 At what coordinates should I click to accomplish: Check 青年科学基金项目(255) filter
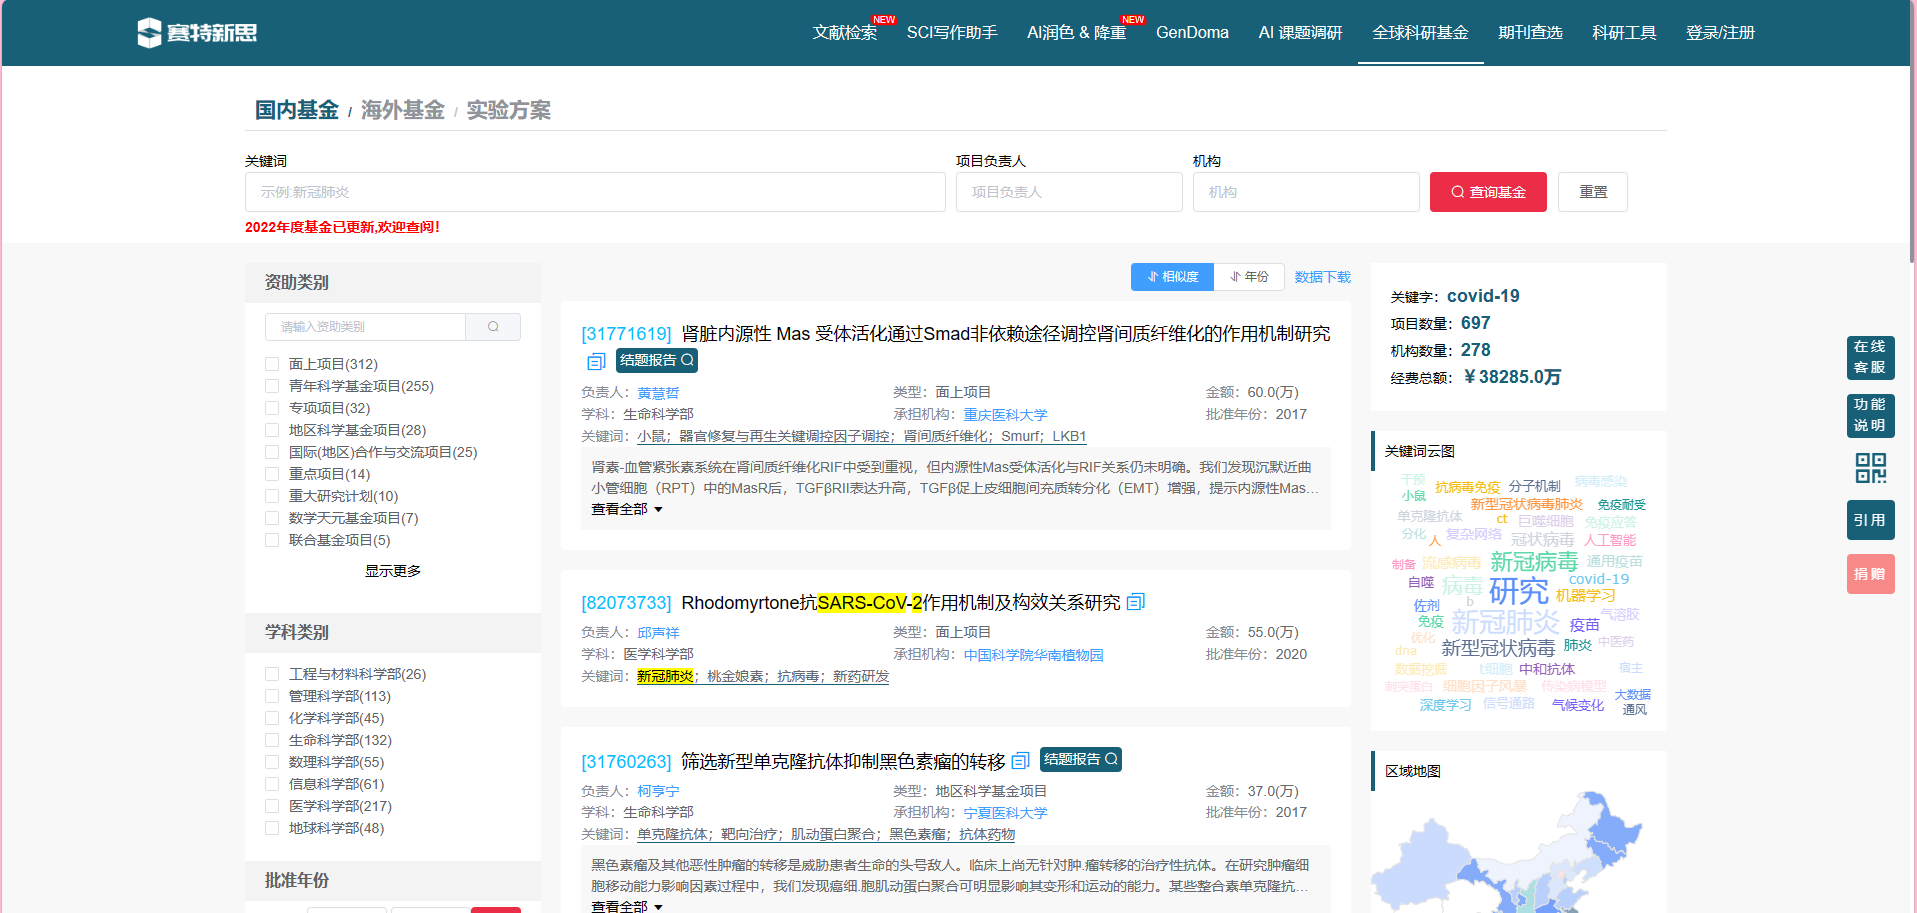click(272, 386)
